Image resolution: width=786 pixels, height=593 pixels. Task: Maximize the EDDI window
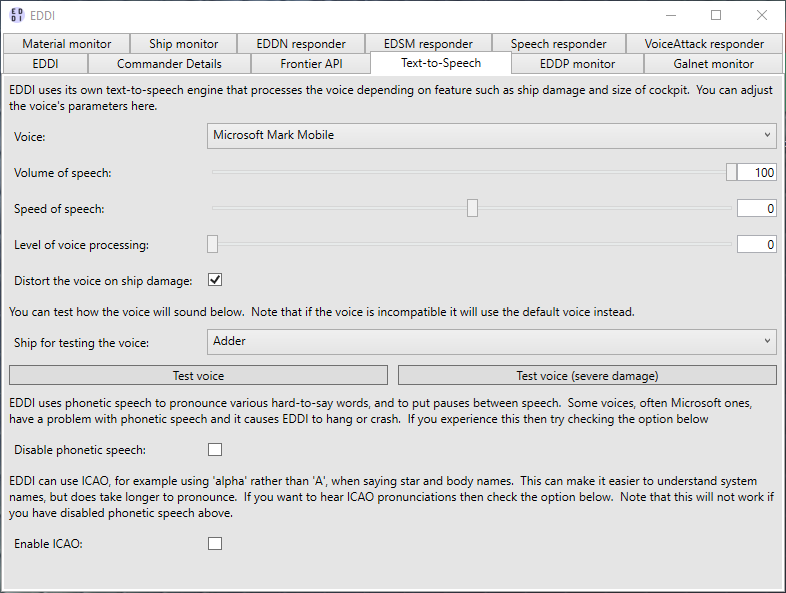point(716,16)
